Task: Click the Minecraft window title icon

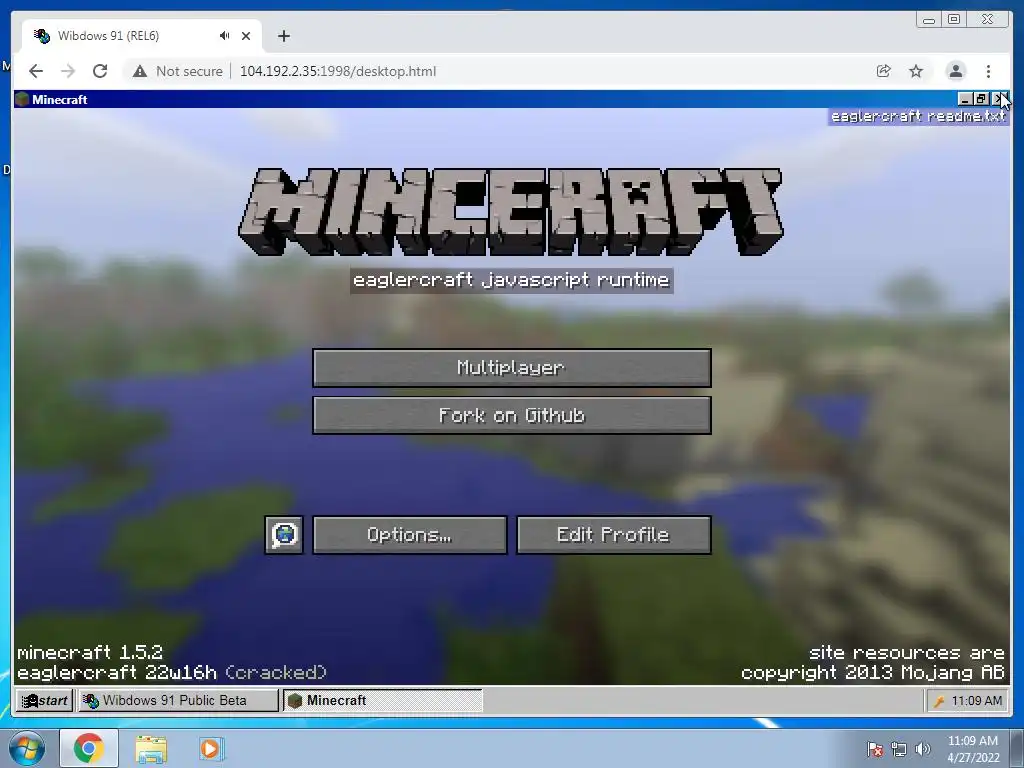Action: 22,99
